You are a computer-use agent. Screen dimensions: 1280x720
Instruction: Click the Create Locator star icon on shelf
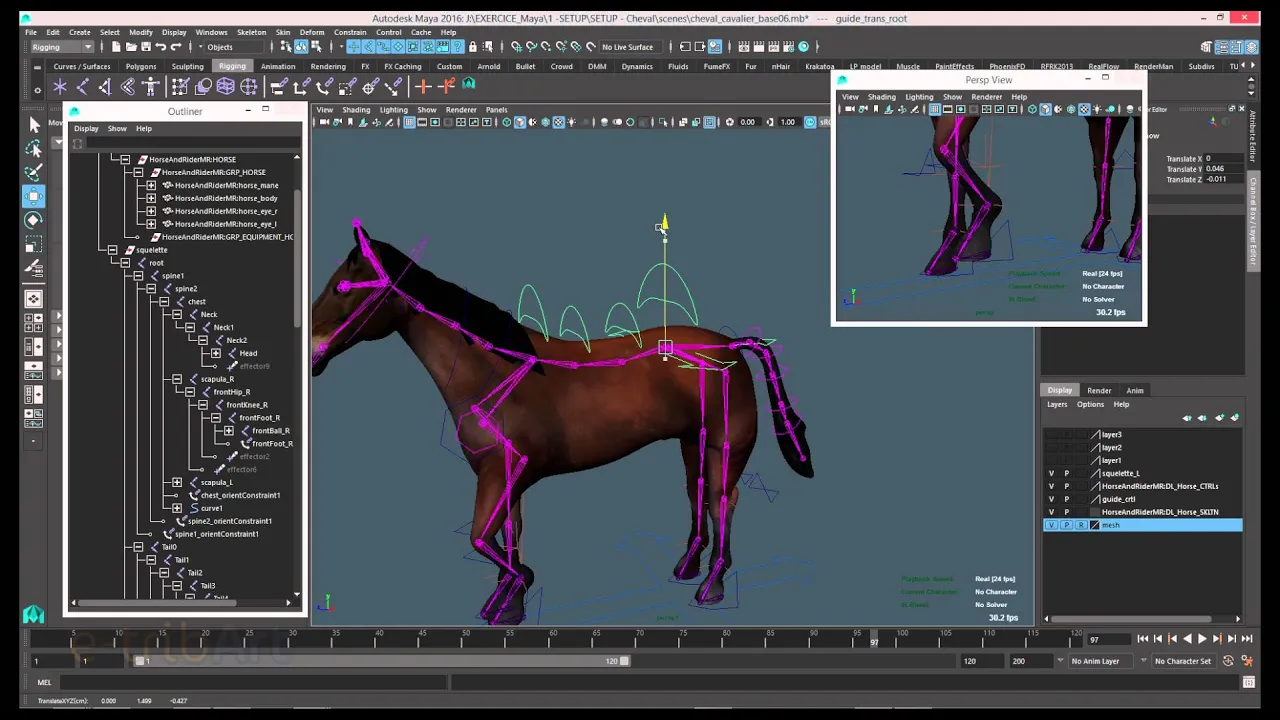(x=60, y=87)
